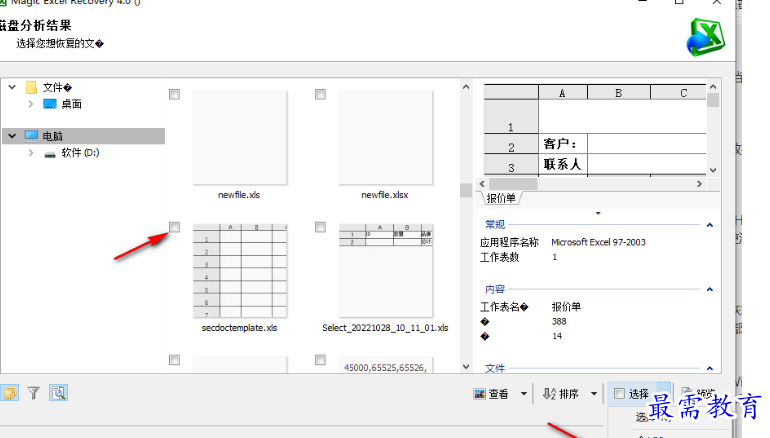This screenshot has height=438, width=770.
Task: Click the 排序 sort button
Action: pos(561,394)
